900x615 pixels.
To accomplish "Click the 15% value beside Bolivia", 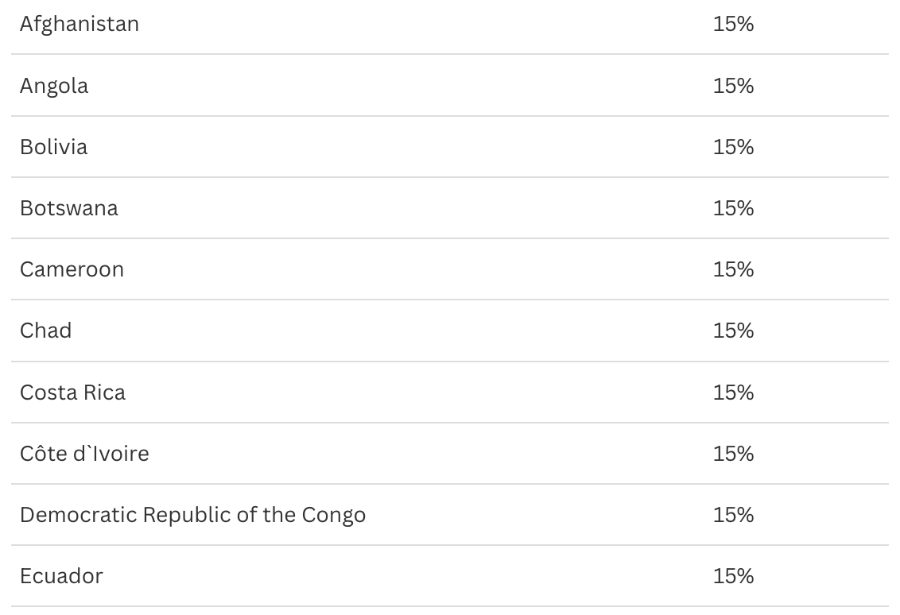I will 733,147.
